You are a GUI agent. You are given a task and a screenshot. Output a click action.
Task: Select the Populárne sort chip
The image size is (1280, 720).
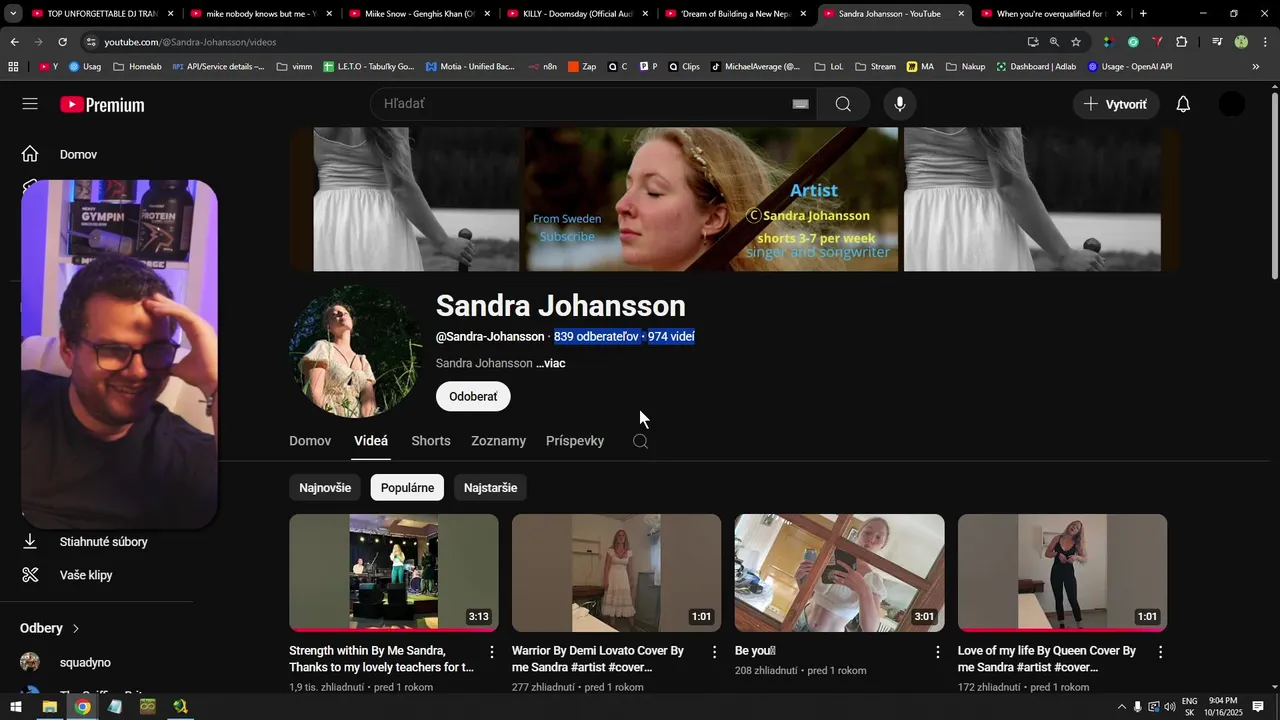pos(407,488)
